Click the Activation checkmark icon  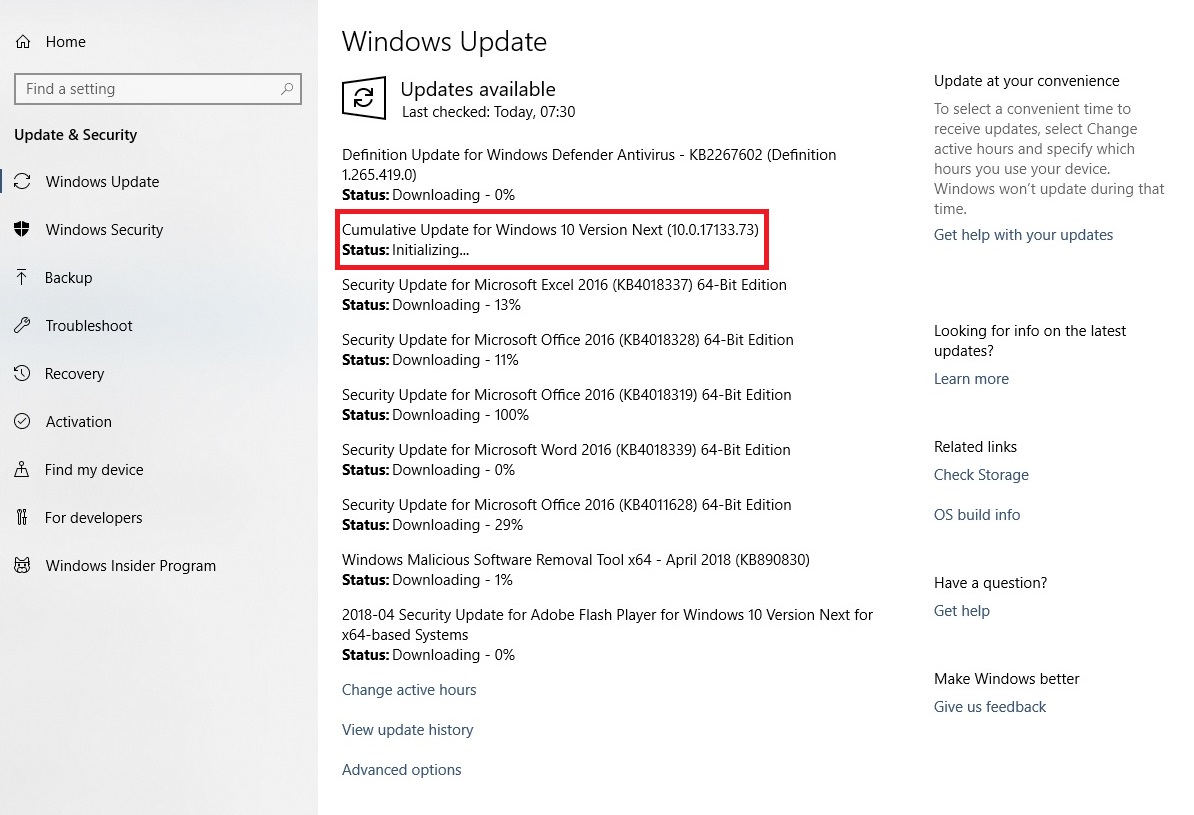click(23, 422)
